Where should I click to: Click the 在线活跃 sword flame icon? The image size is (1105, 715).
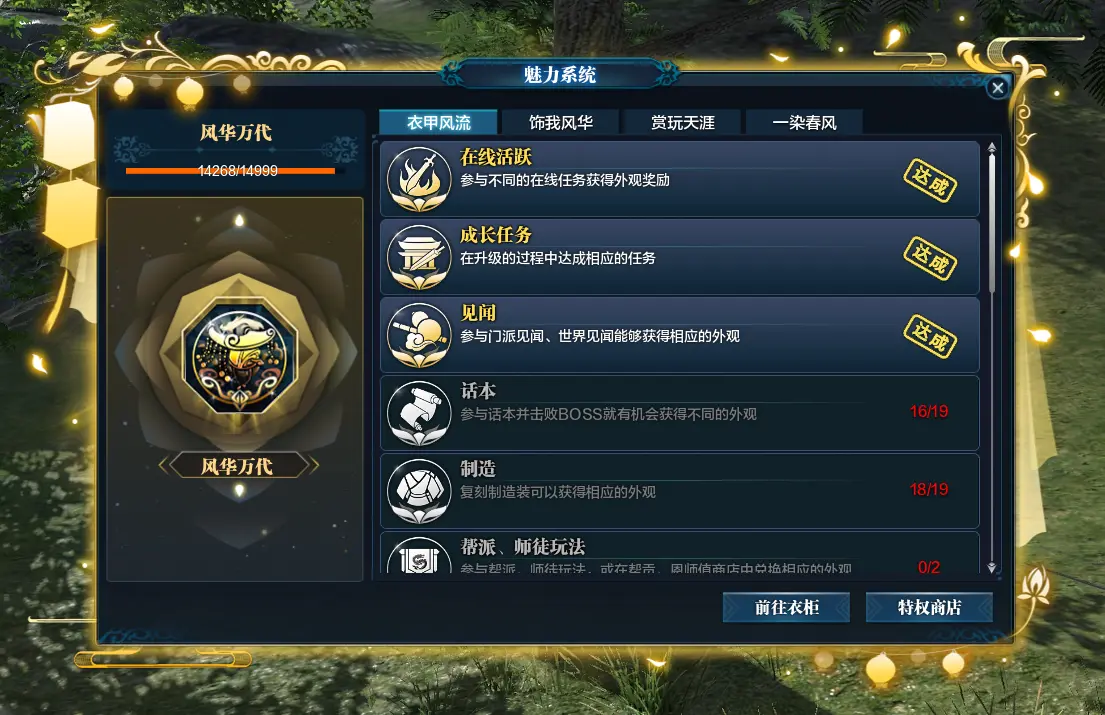(x=419, y=179)
